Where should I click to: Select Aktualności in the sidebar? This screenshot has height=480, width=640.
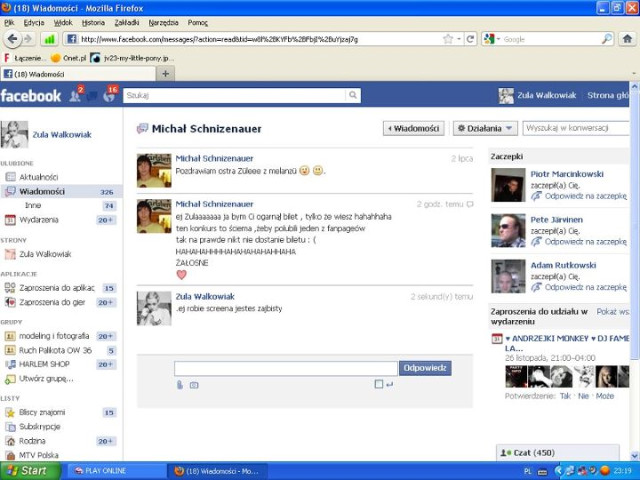39,177
